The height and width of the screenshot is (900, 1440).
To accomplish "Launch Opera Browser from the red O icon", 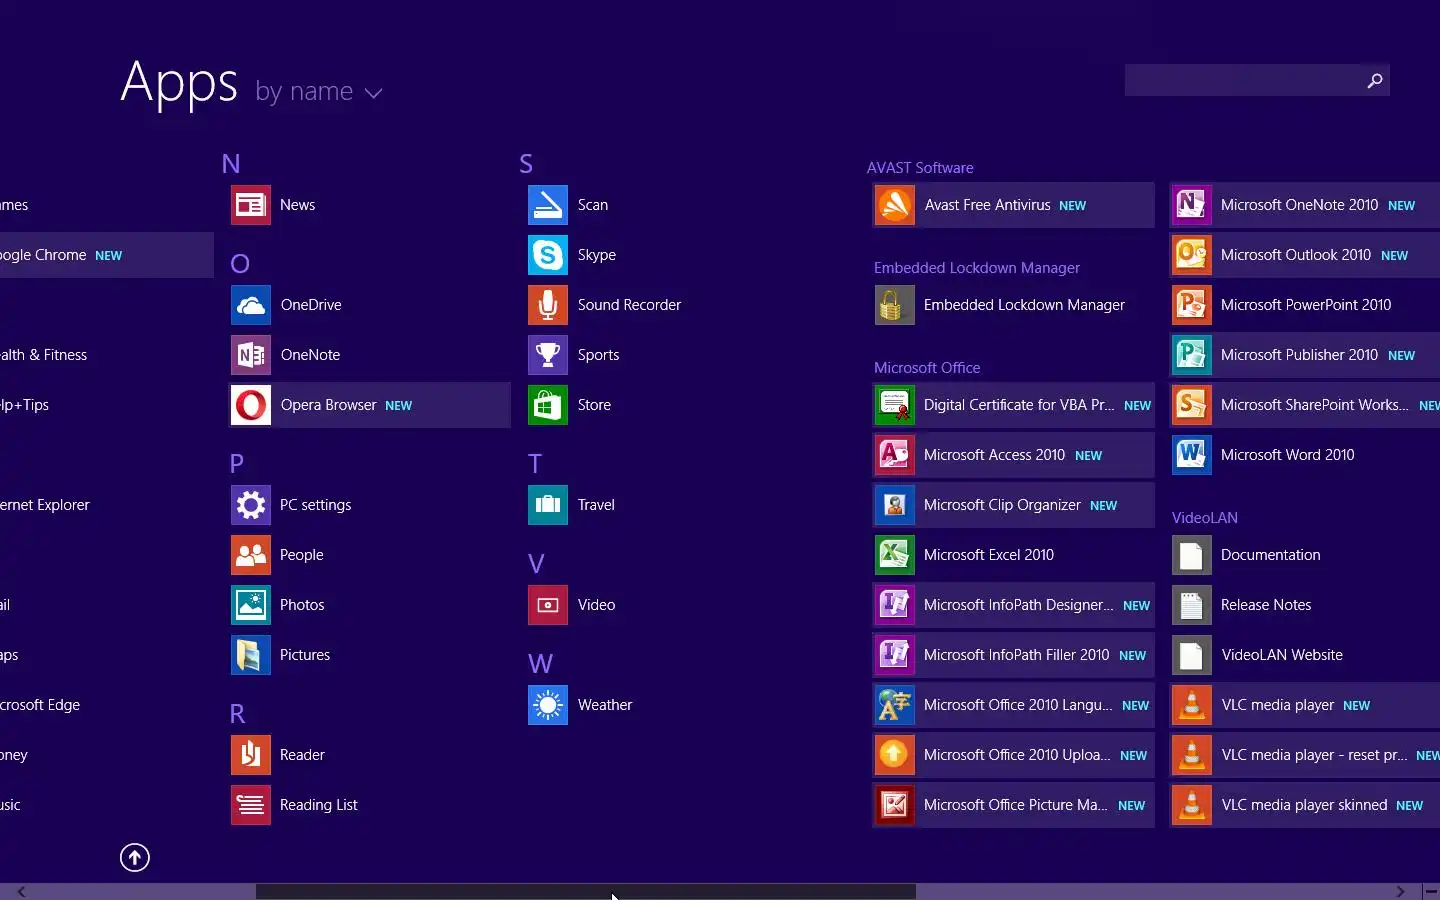I will (x=251, y=405).
